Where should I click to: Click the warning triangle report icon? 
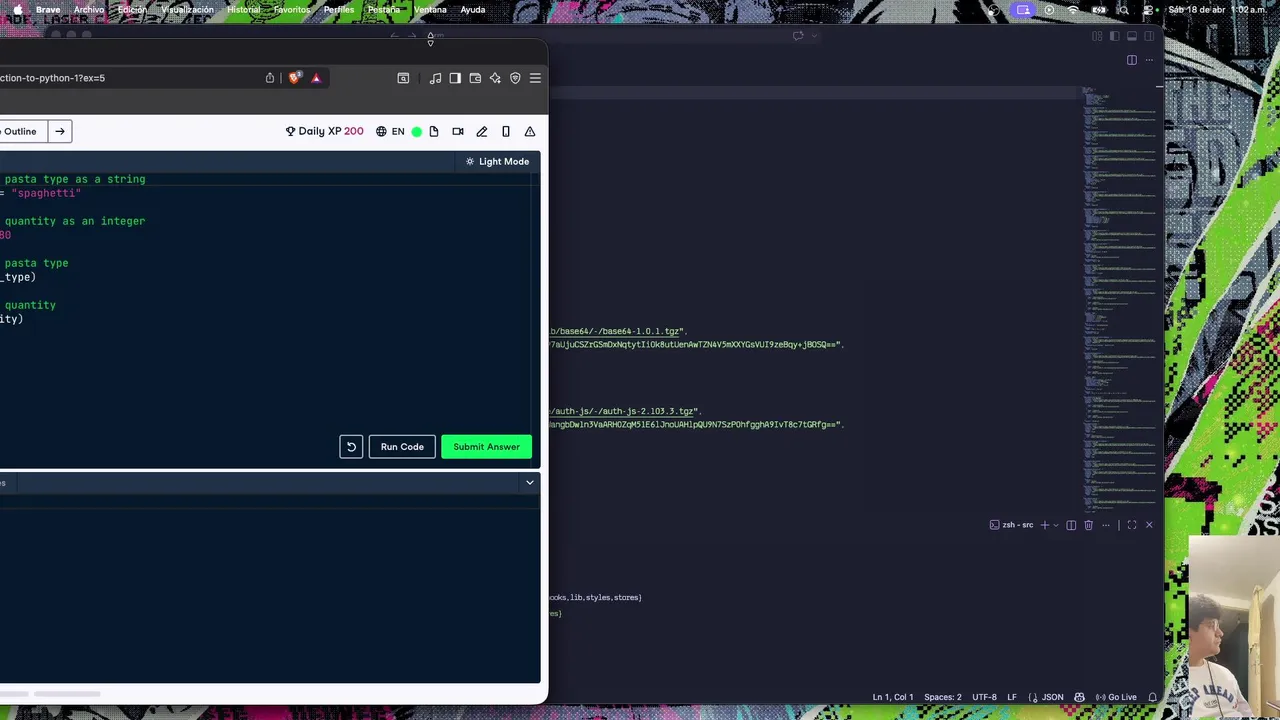tap(530, 131)
